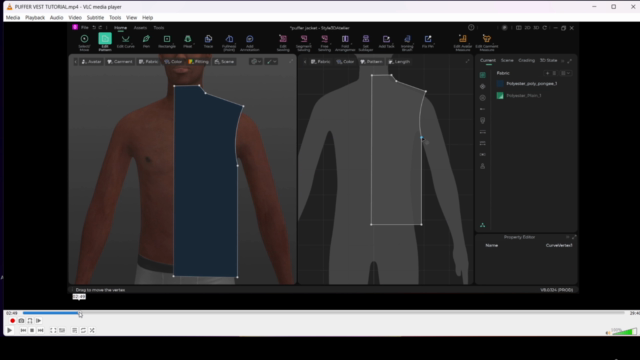
Task: Click the Length button in 2D view
Action: (x=399, y=62)
